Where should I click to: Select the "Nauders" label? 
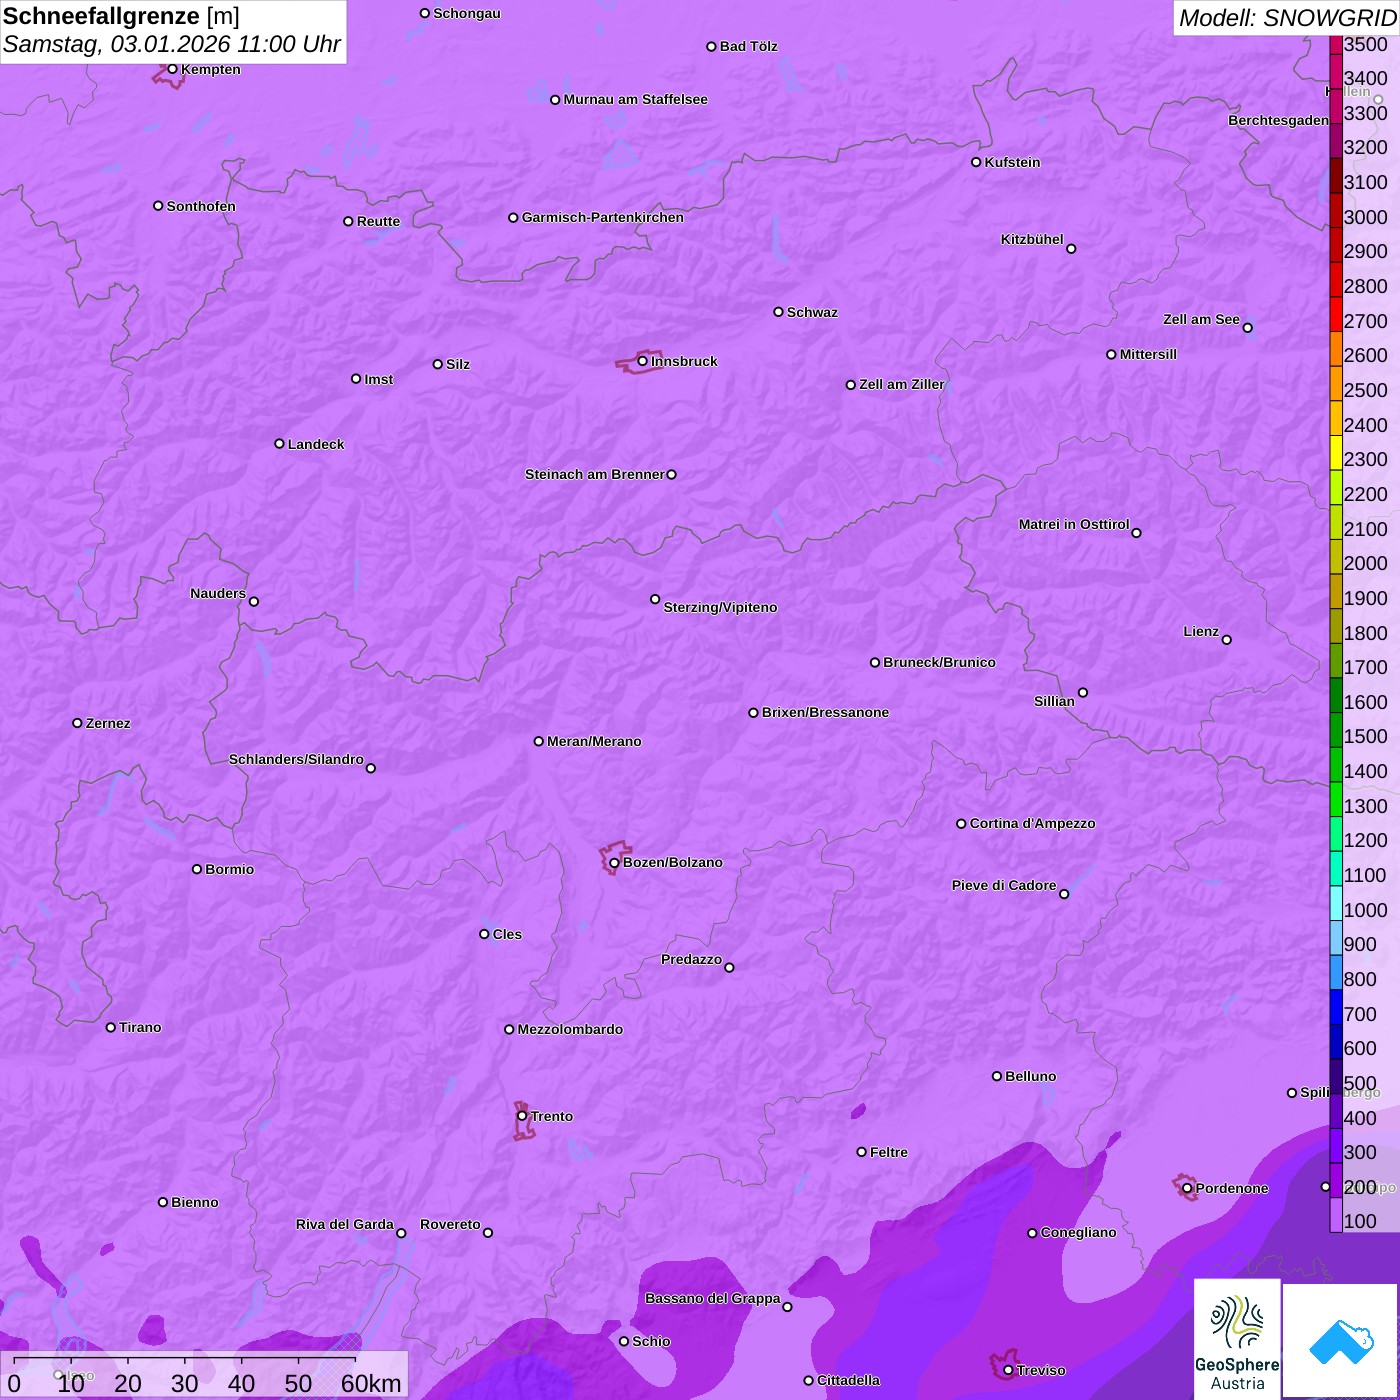click(218, 593)
